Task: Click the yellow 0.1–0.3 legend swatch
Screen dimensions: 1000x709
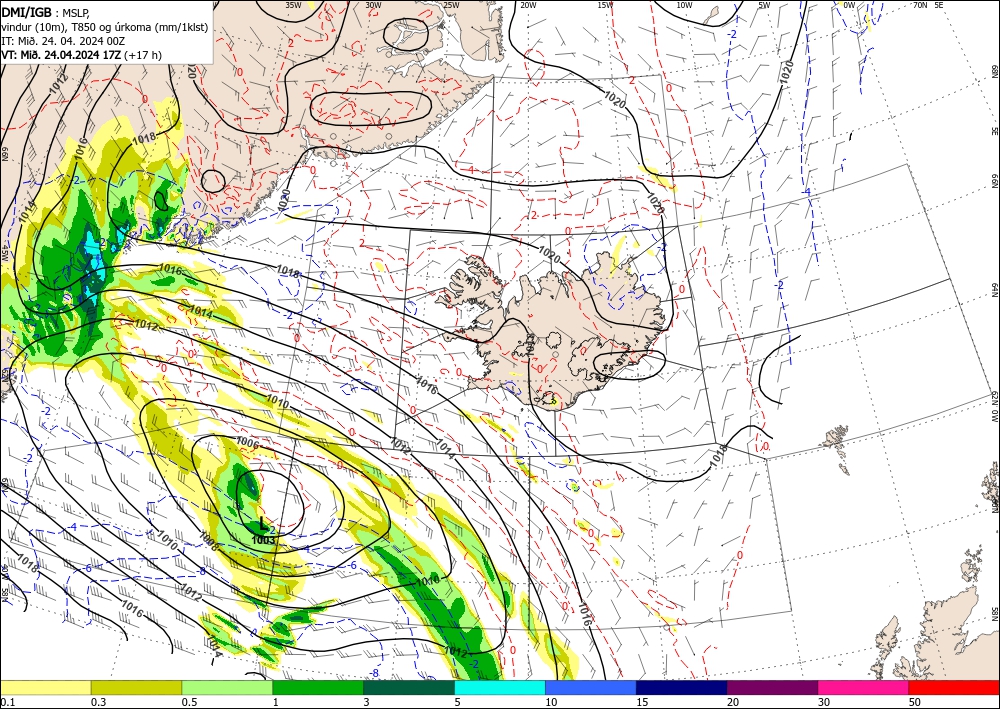Action: click(45, 687)
